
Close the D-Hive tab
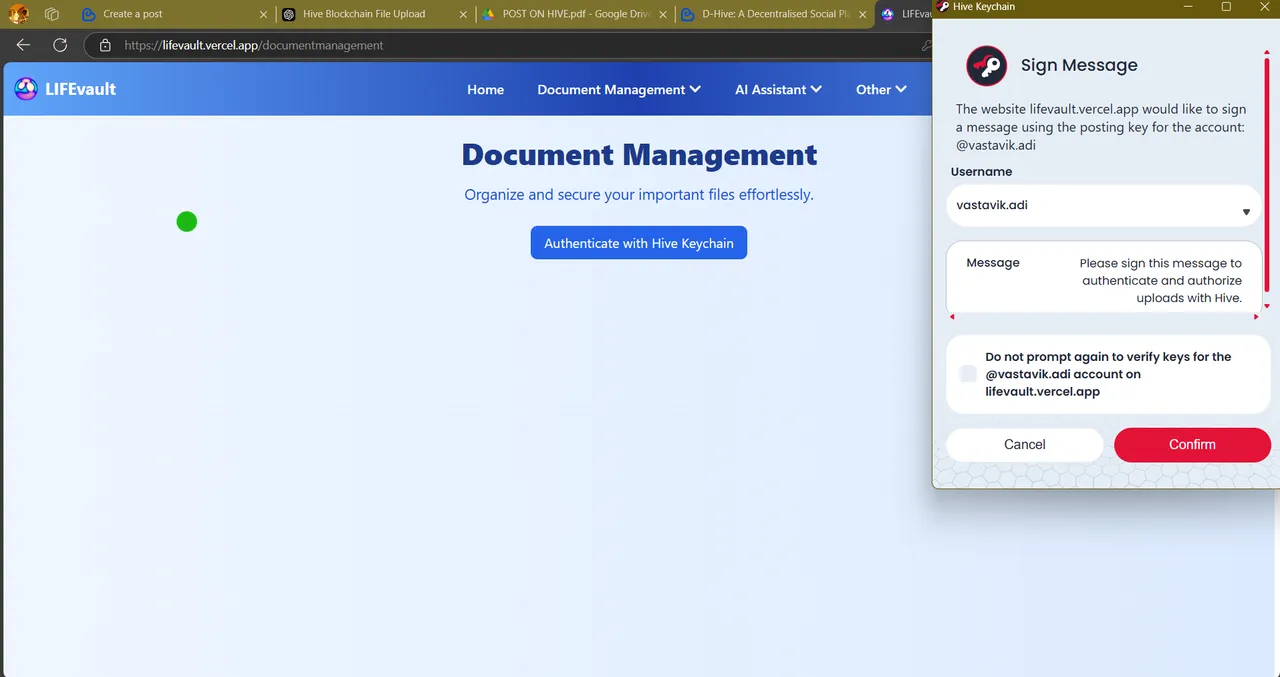point(861,14)
